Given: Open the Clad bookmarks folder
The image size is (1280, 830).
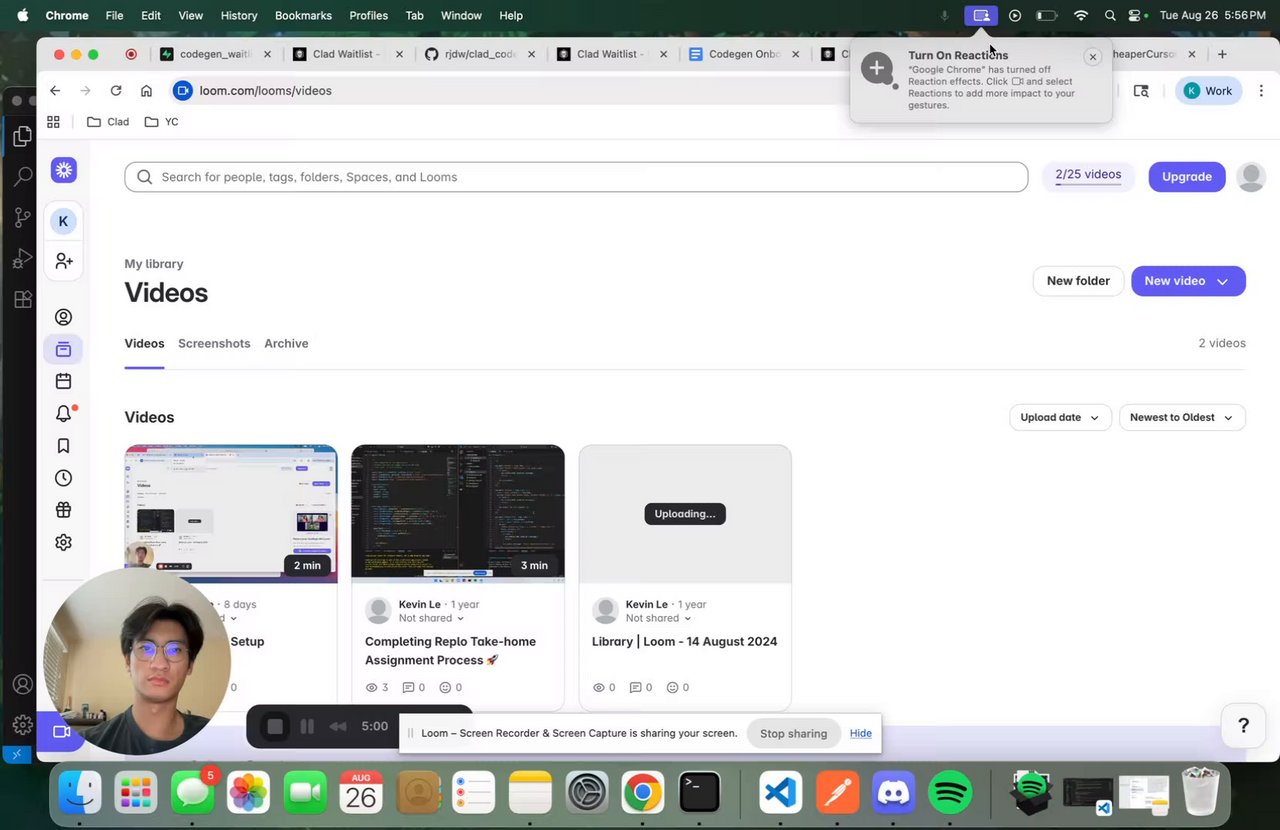Looking at the screenshot, I should coord(108,122).
